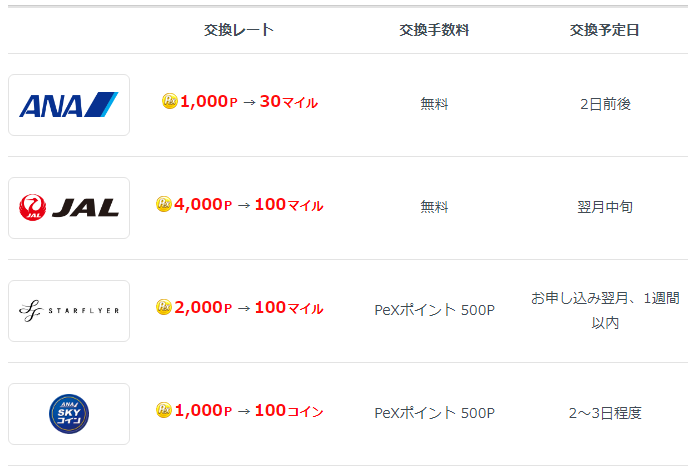Click the 無料 fee in ANA row
Viewport: 697px width, 475px height.
pos(434,104)
